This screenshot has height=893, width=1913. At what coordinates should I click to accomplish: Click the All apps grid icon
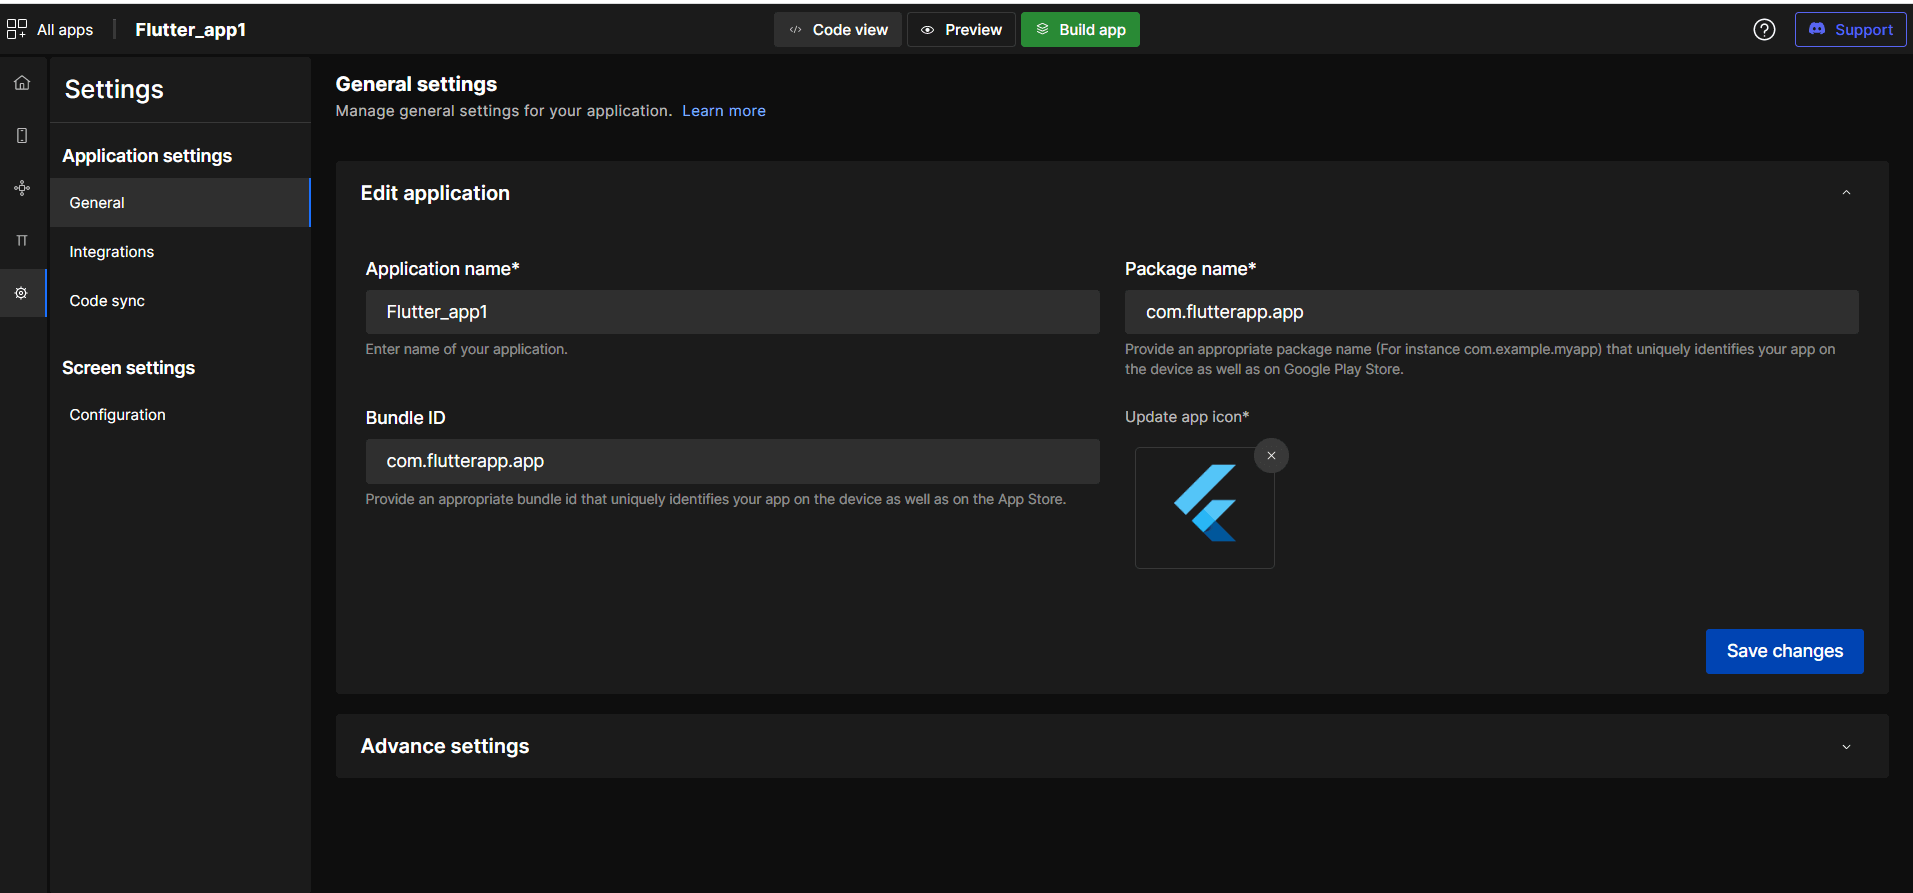point(17,29)
